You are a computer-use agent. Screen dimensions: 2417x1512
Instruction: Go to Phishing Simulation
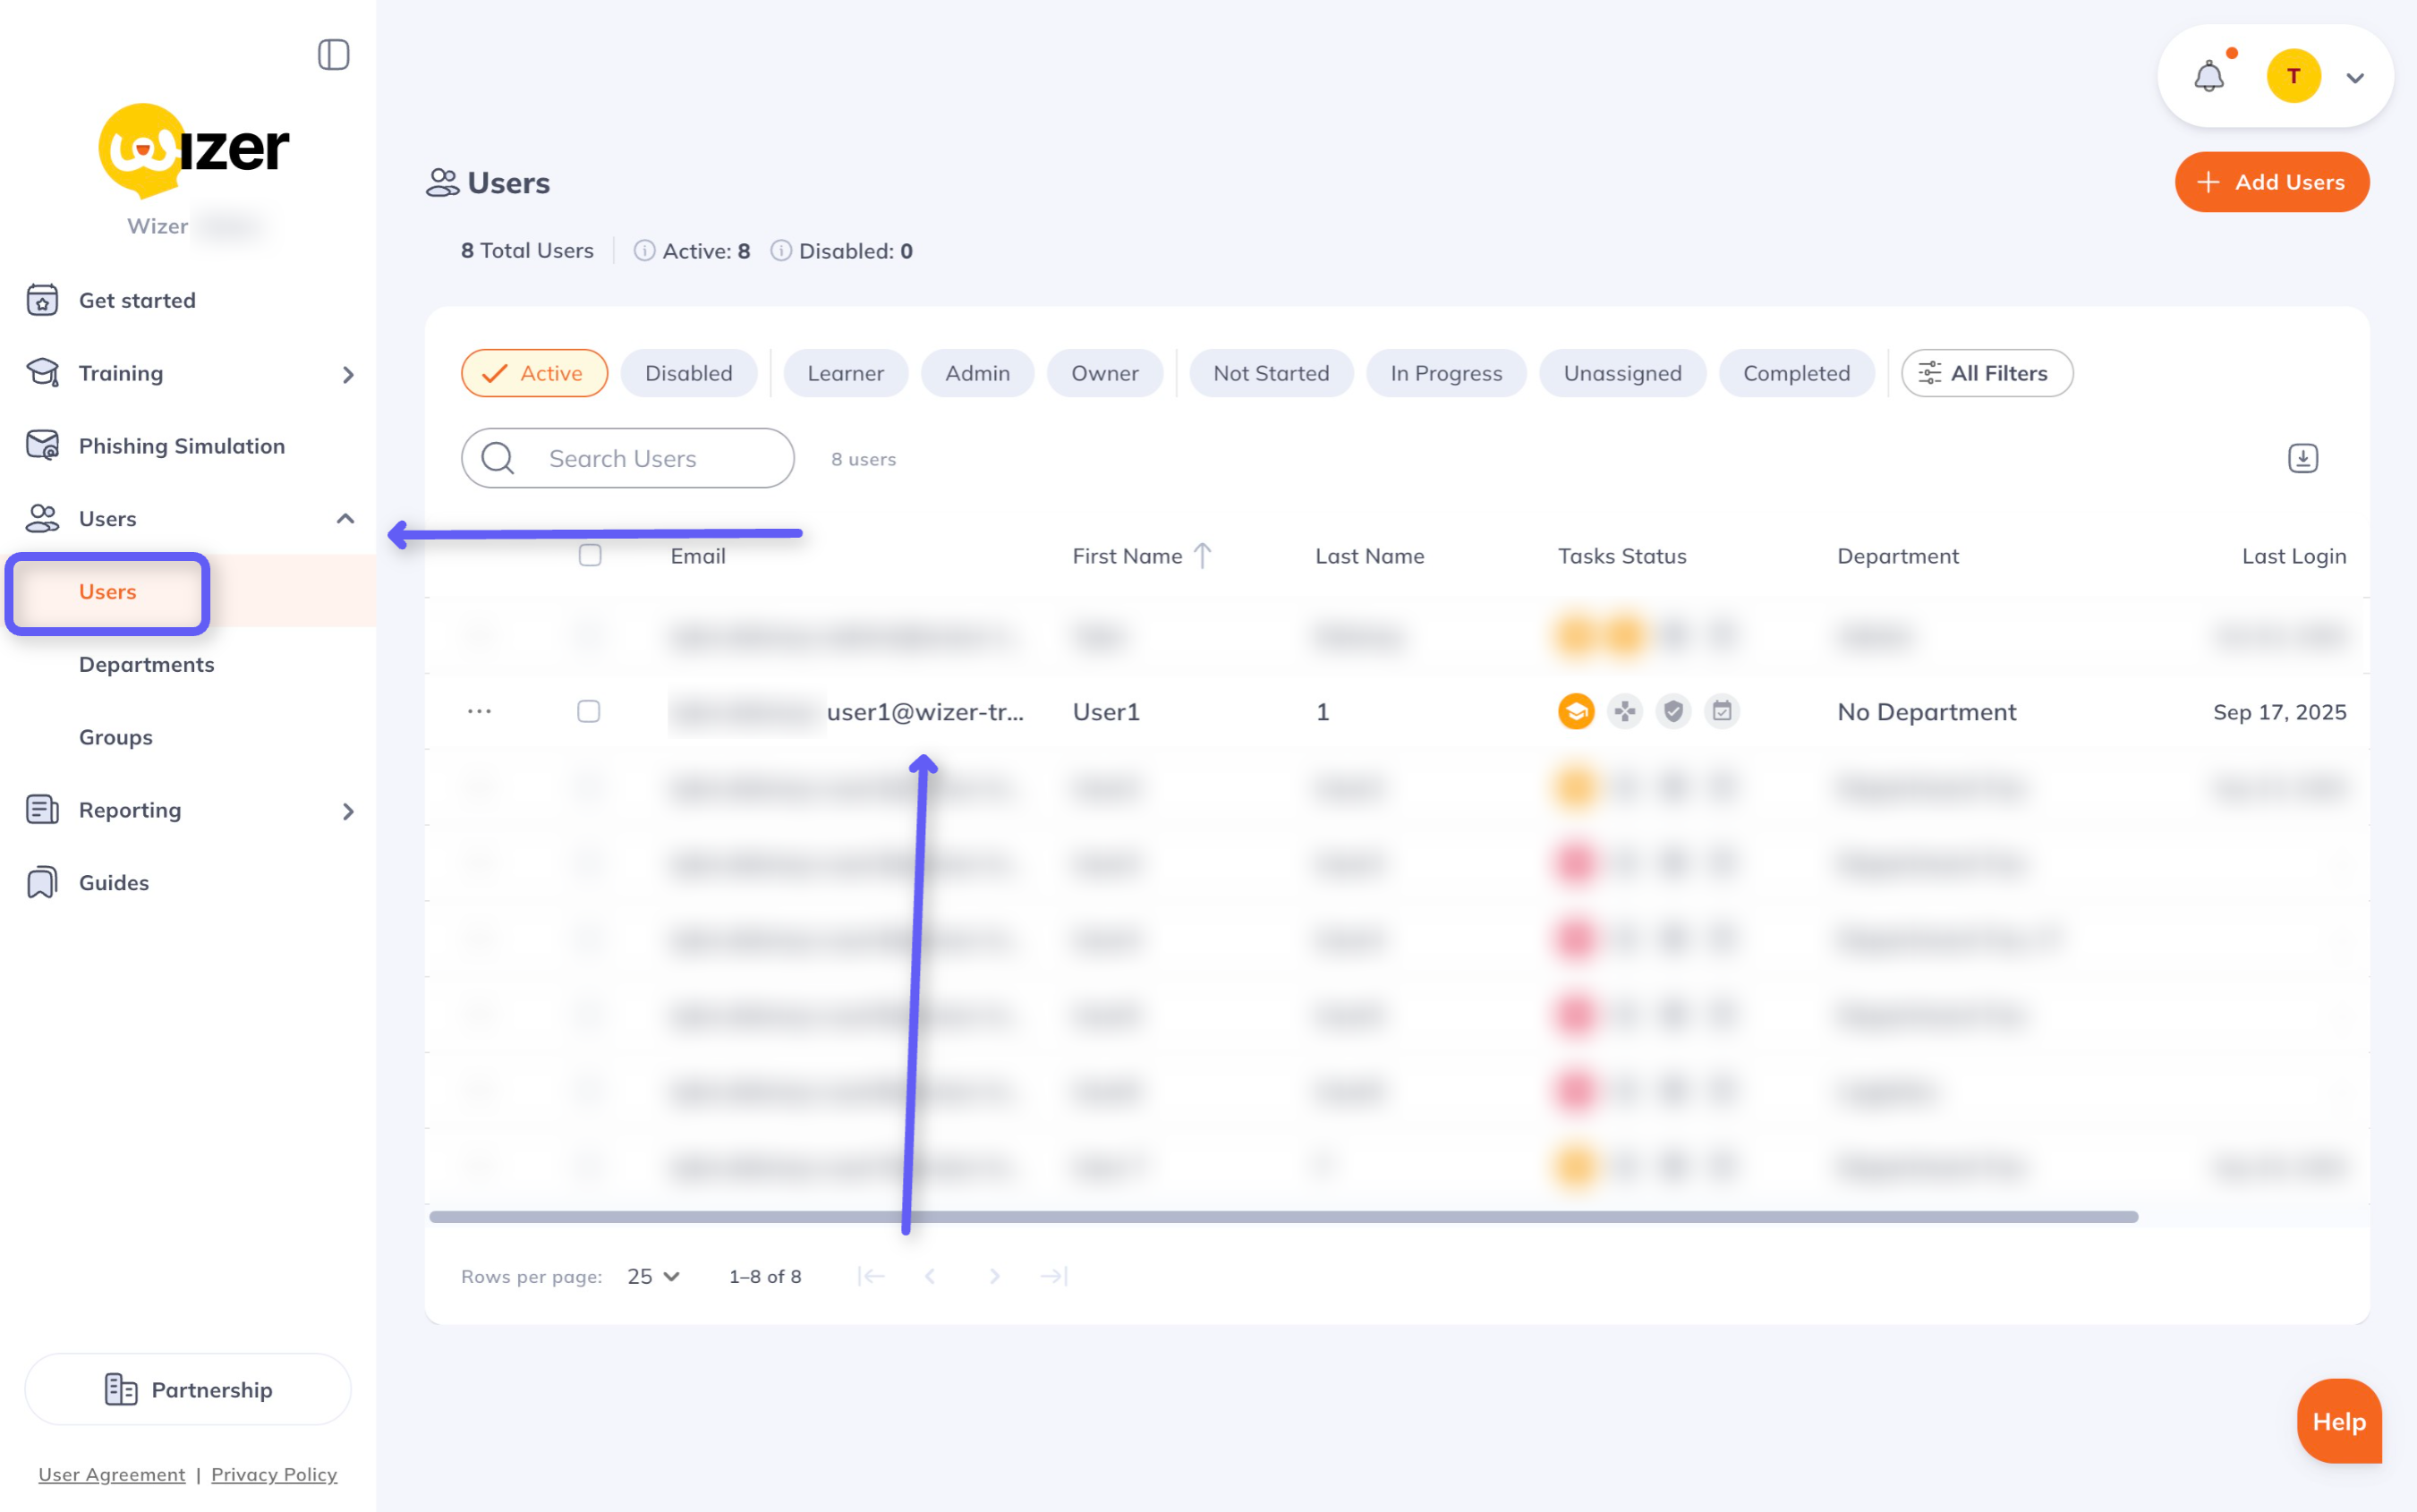tap(182, 446)
